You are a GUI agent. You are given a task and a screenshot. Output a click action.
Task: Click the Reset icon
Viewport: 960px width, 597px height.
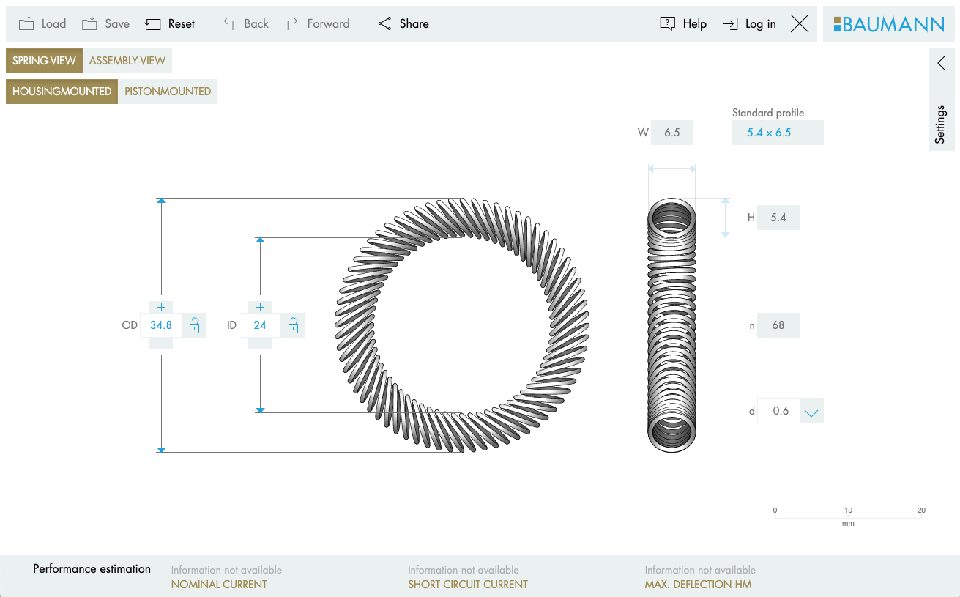point(152,24)
